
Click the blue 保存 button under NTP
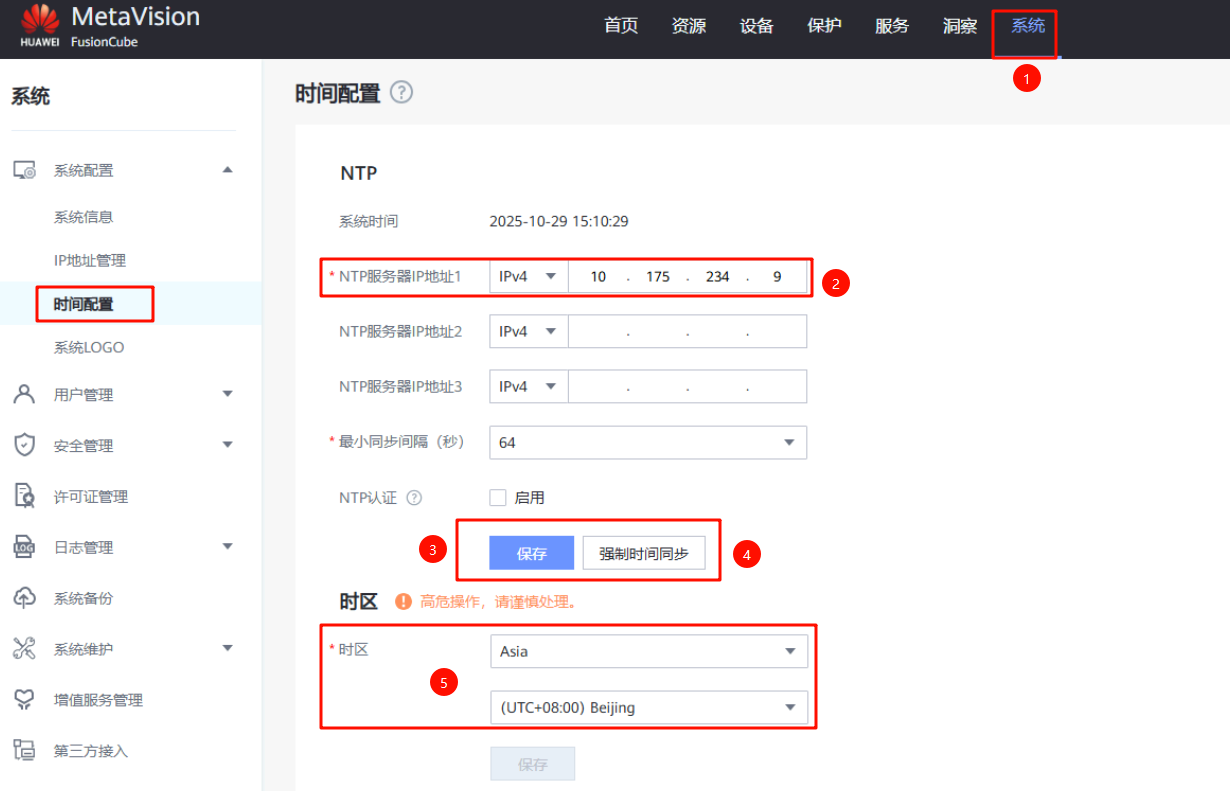tap(531, 553)
